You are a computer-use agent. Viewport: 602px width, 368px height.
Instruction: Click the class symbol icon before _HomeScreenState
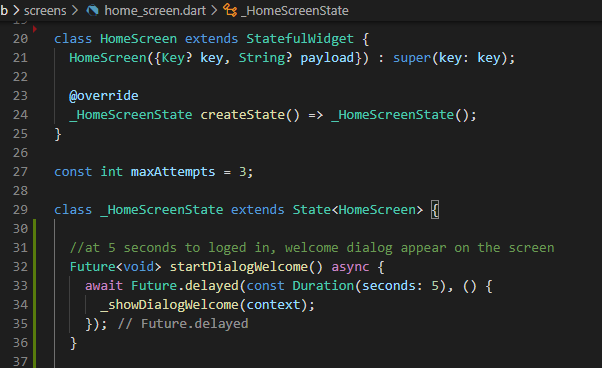(230, 10)
